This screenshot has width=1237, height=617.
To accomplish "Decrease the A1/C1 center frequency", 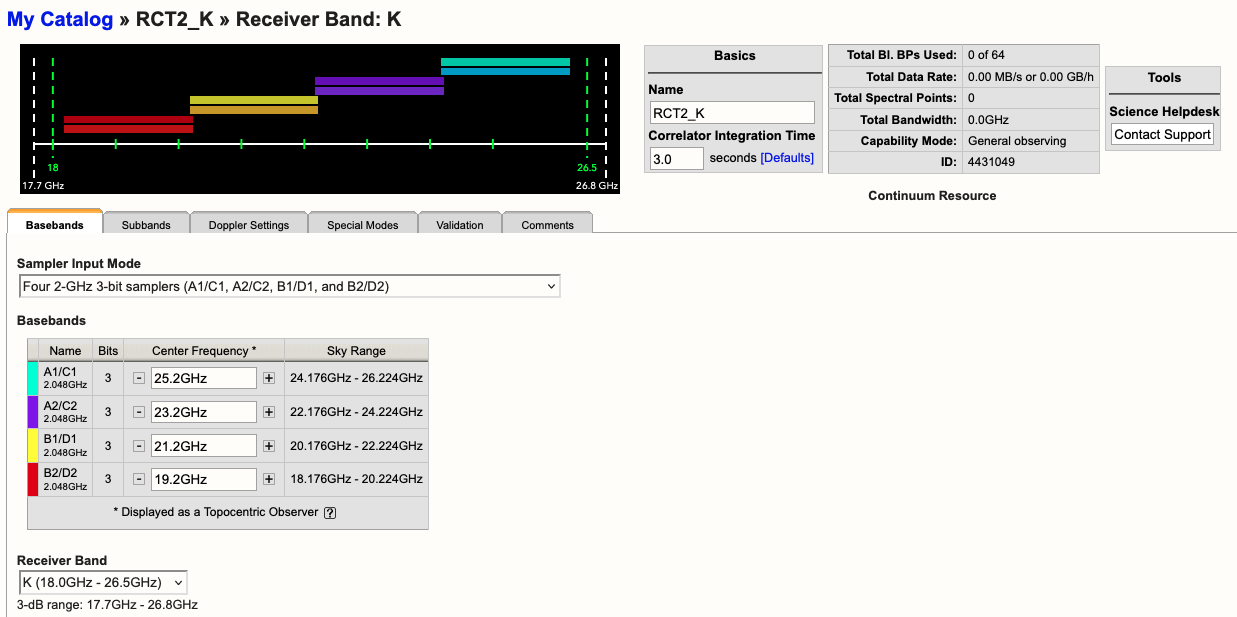I will click(x=138, y=378).
